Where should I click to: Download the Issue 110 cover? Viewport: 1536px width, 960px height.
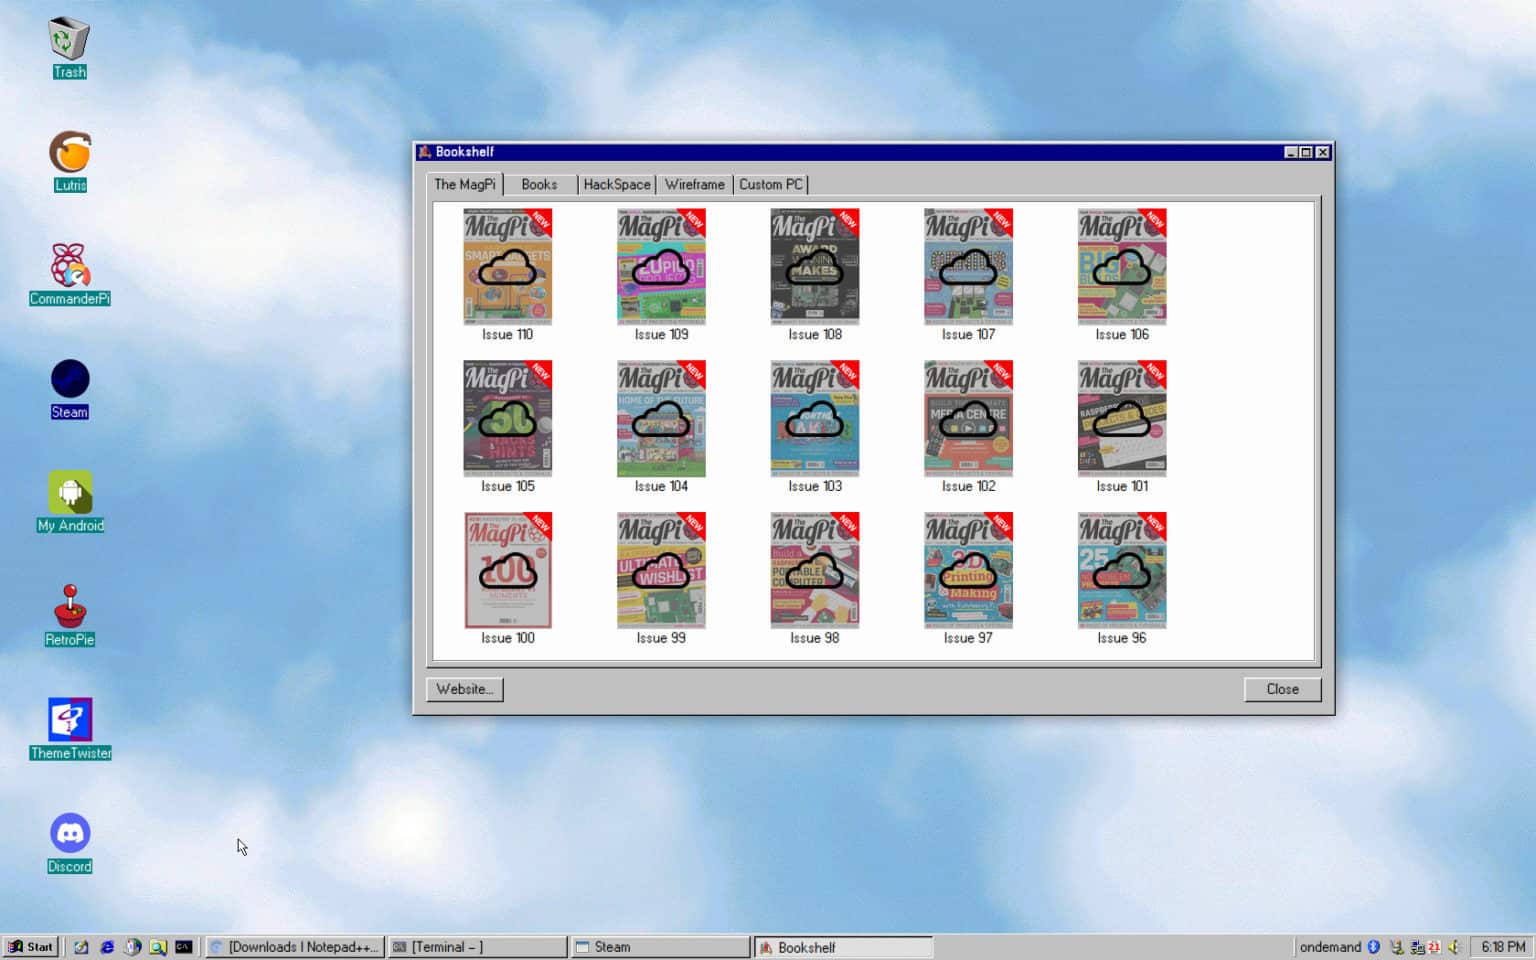(x=507, y=266)
